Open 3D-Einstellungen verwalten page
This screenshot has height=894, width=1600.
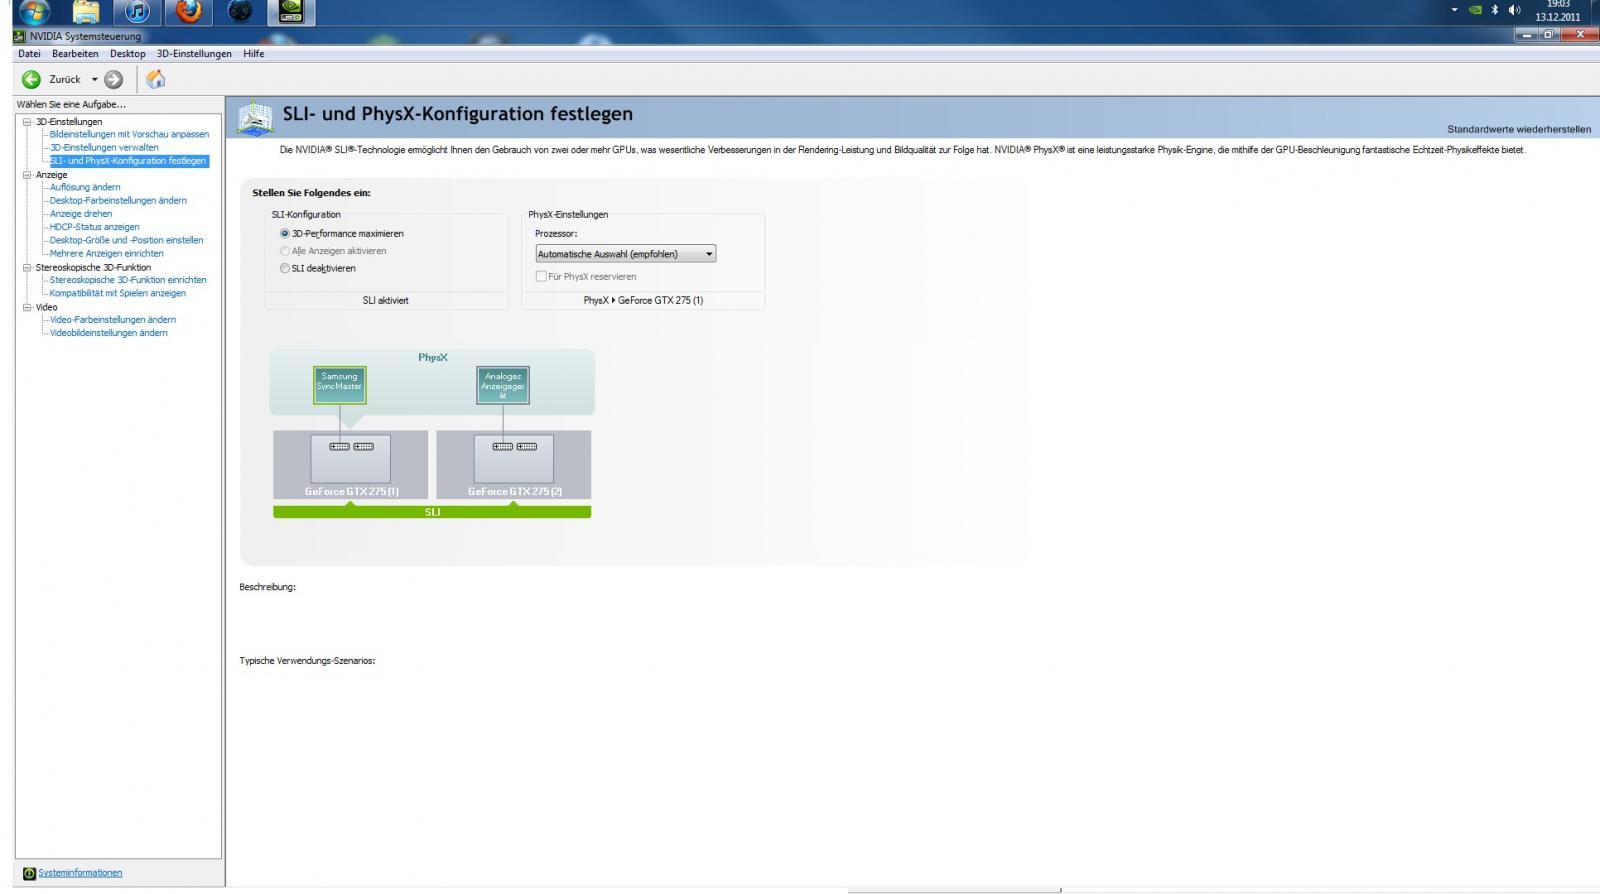coord(104,147)
